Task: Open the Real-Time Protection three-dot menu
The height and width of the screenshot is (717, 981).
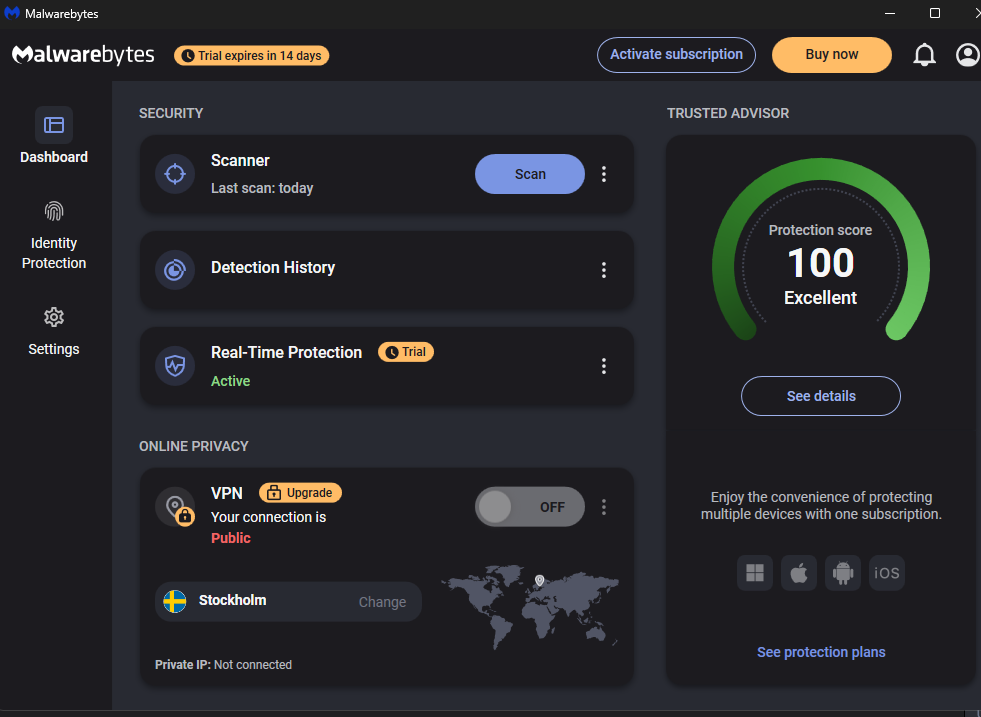Action: tap(604, 366)
